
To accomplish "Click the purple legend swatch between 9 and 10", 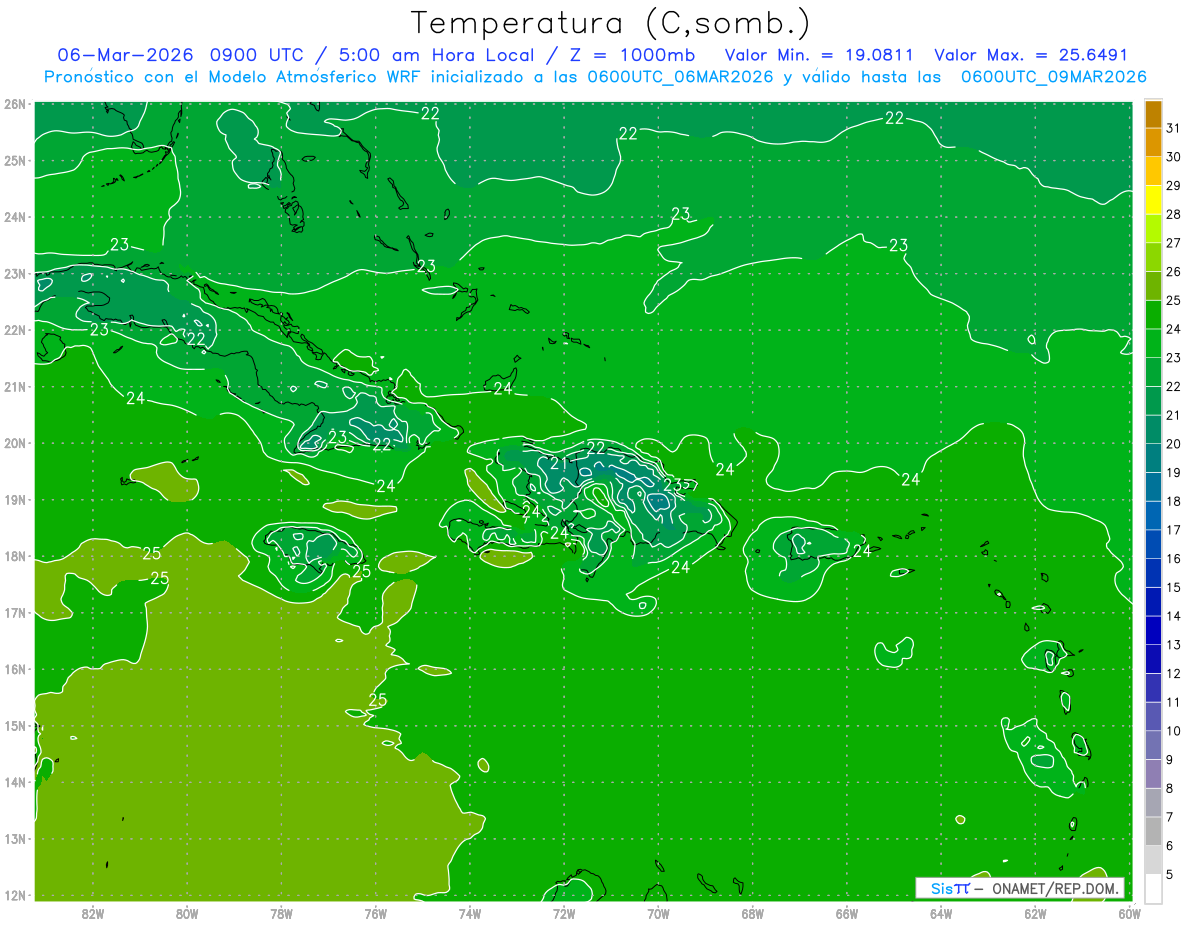I will tap(1153, 745).
